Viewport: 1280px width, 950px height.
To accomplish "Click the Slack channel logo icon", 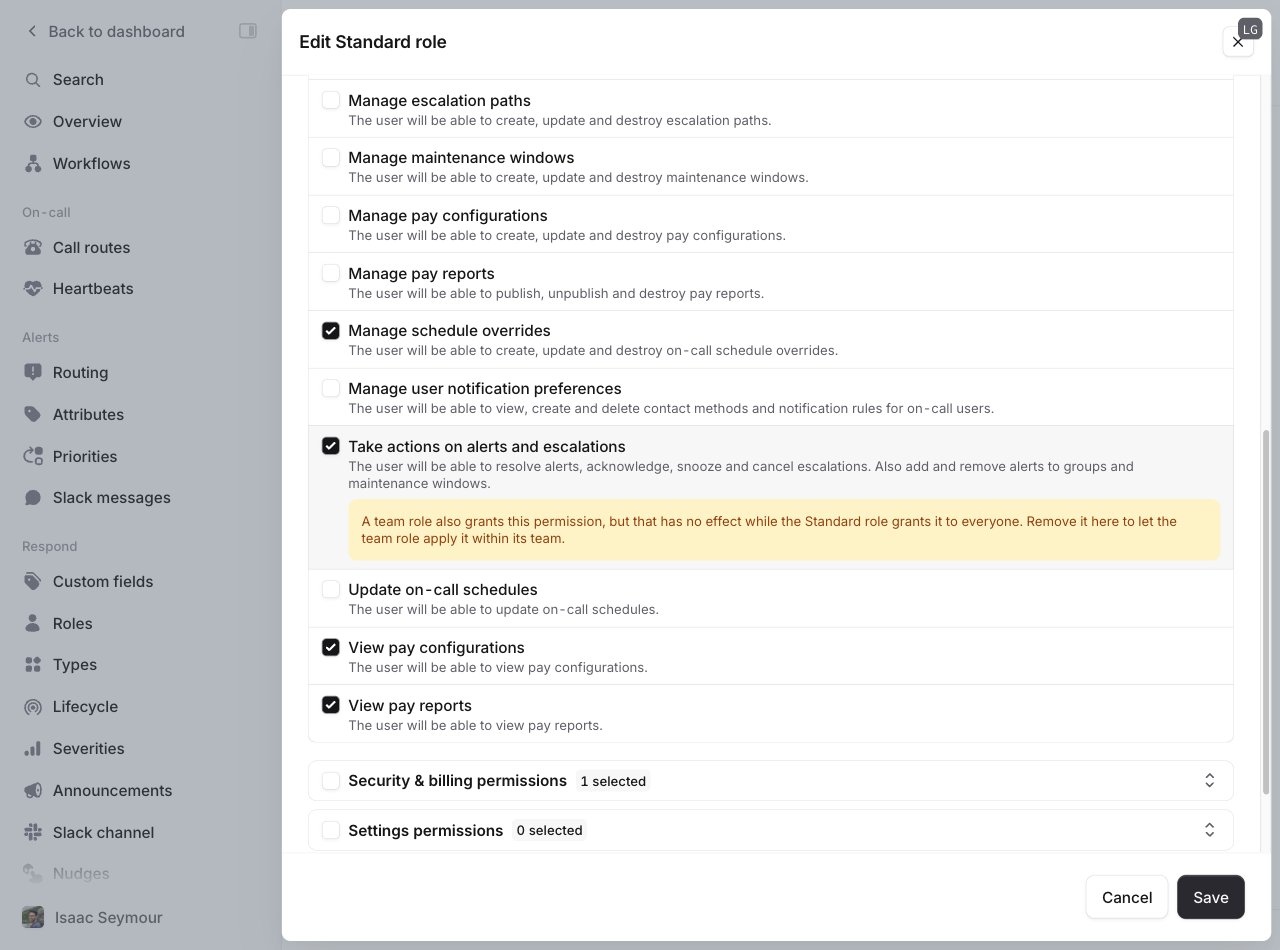I will coord(33,833).
